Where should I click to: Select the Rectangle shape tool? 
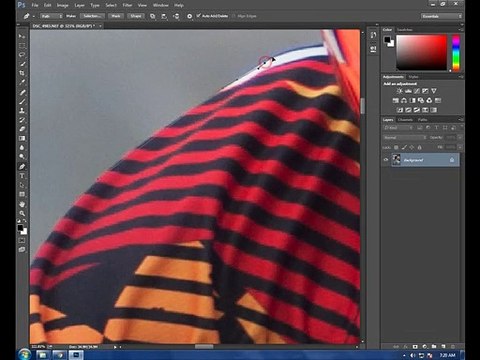22,194
